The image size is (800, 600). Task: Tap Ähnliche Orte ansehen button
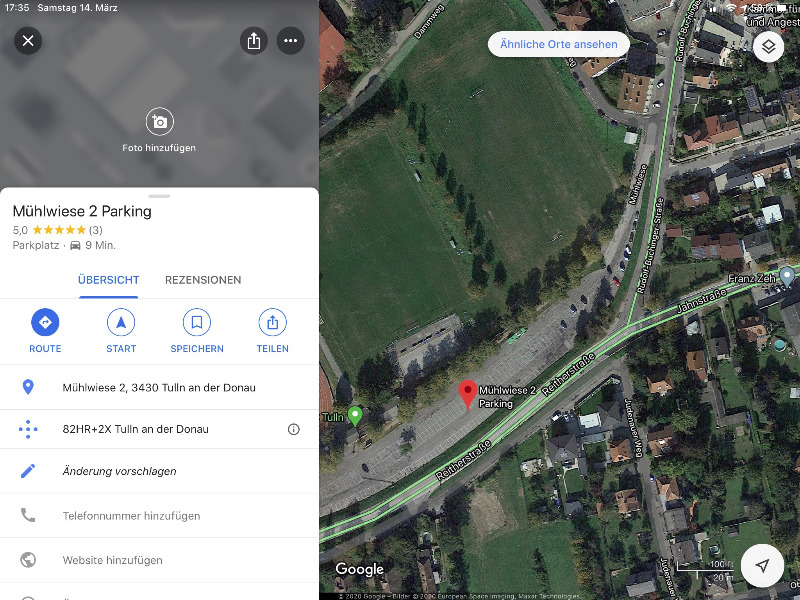pyautogui.click(x=559, y=44)
